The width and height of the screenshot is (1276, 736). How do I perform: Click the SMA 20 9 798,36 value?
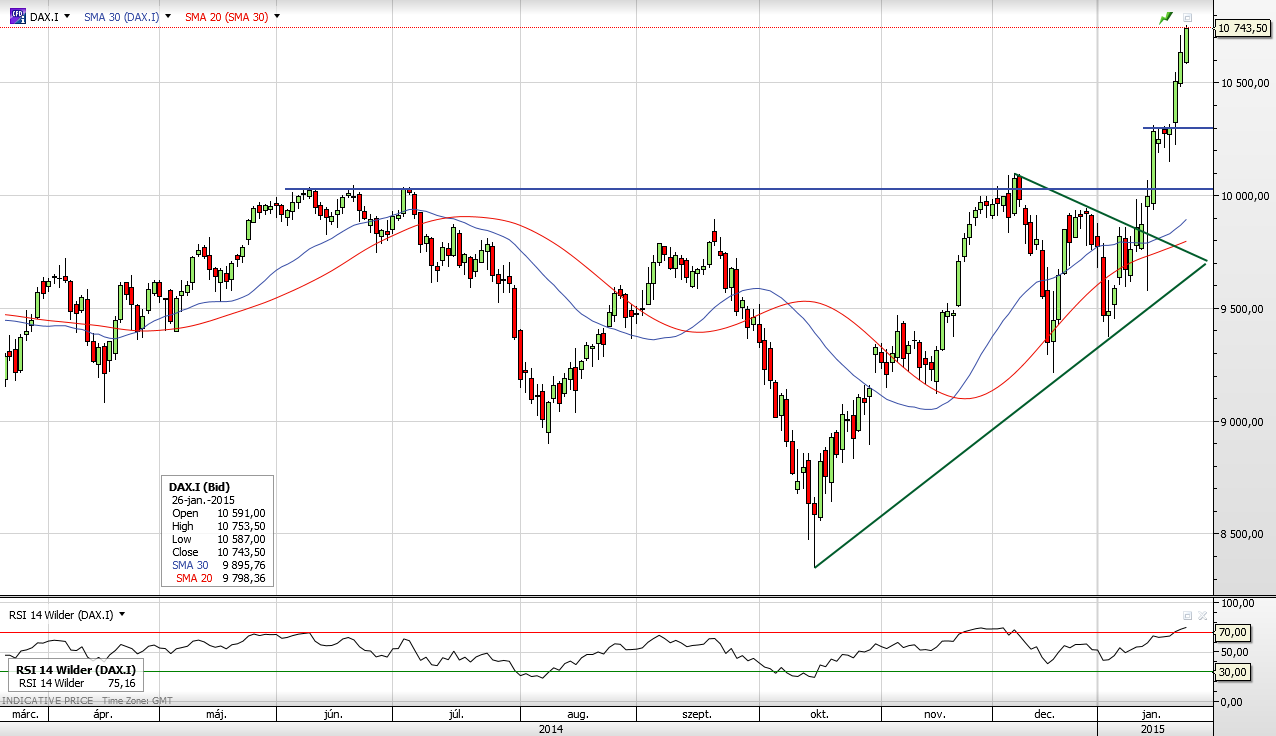click(245, 577)
